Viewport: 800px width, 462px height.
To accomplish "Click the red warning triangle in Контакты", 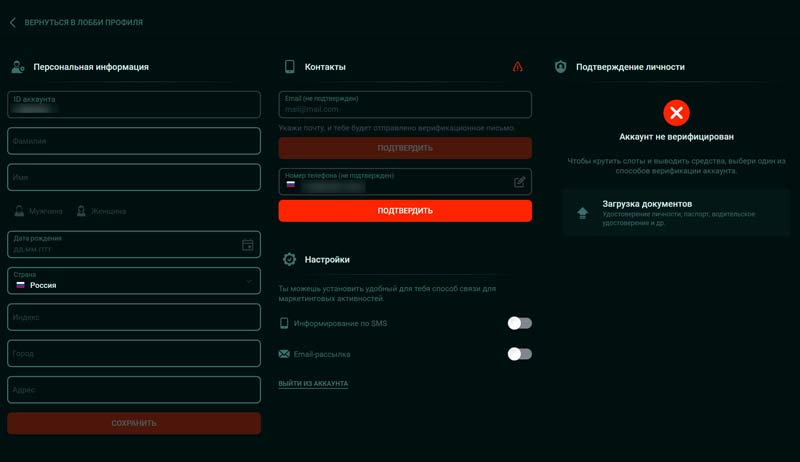I will [x=517, y=67].
